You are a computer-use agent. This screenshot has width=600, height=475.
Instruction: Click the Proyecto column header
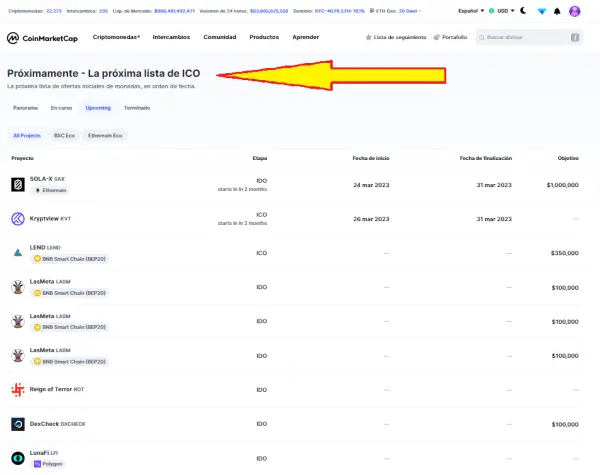point(22,158)
